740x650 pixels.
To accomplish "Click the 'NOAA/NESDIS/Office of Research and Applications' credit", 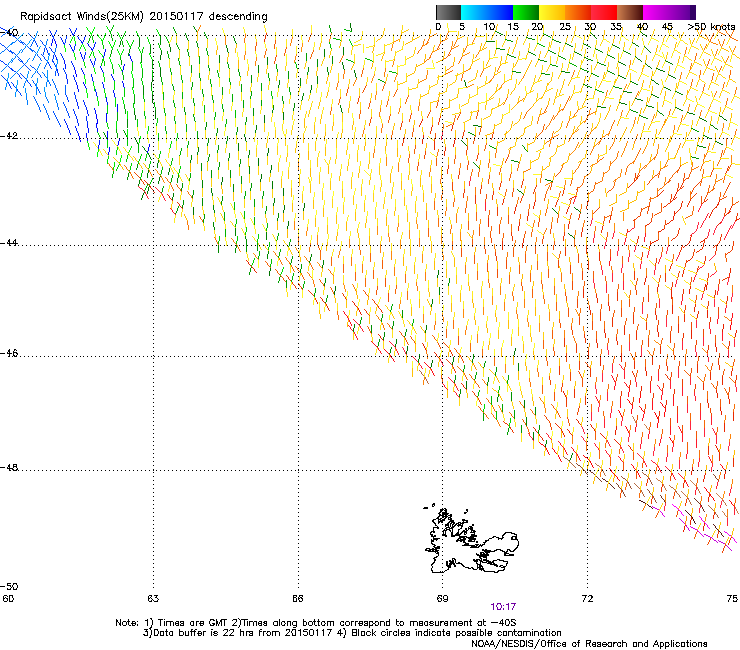I will (x=589, y=644).
